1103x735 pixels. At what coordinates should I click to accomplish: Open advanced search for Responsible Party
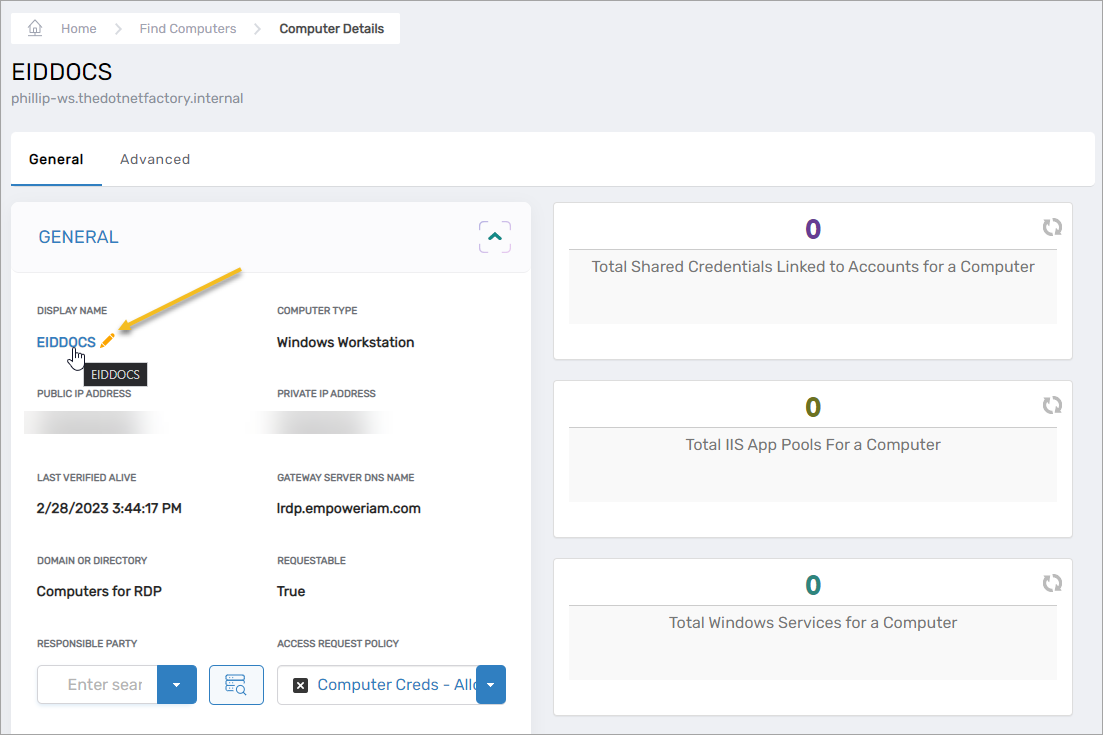(x=236, y=685)
